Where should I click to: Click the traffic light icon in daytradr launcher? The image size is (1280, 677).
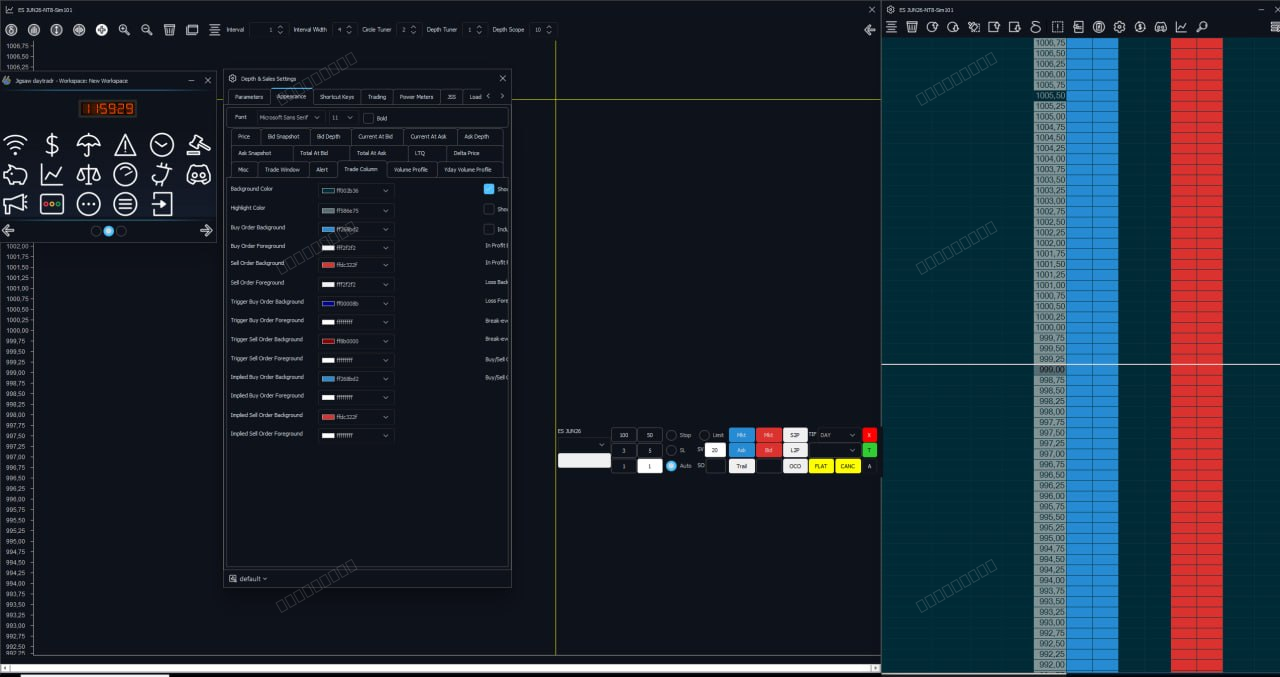coord(52,204)
